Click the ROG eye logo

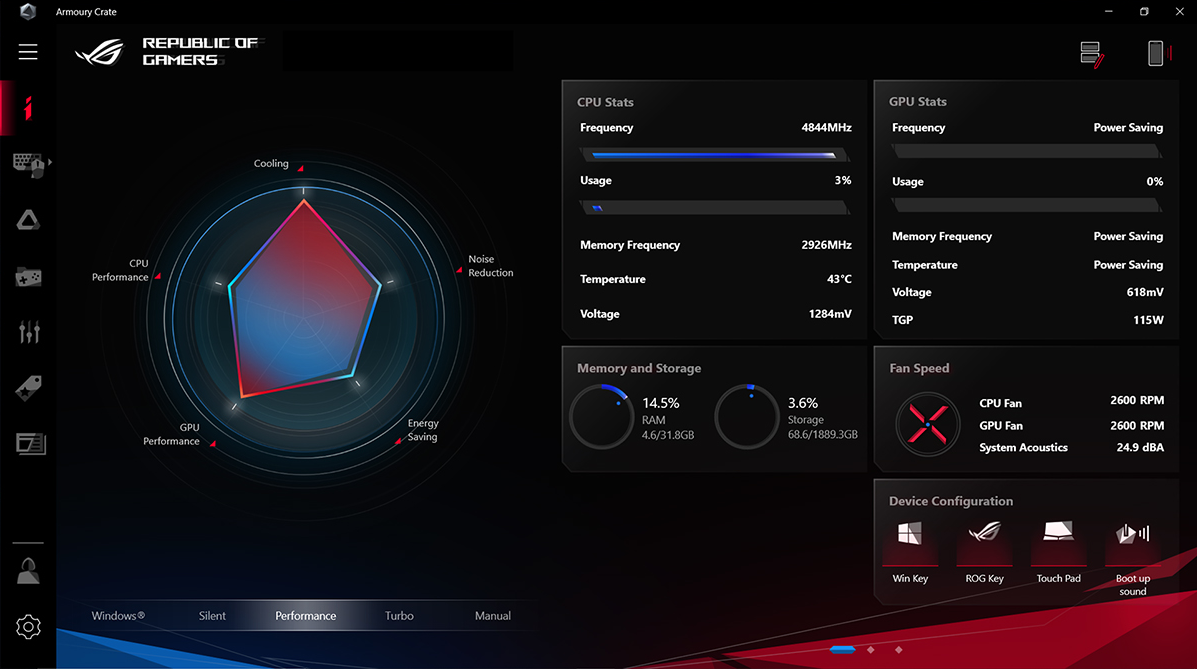tap(100, 52)
